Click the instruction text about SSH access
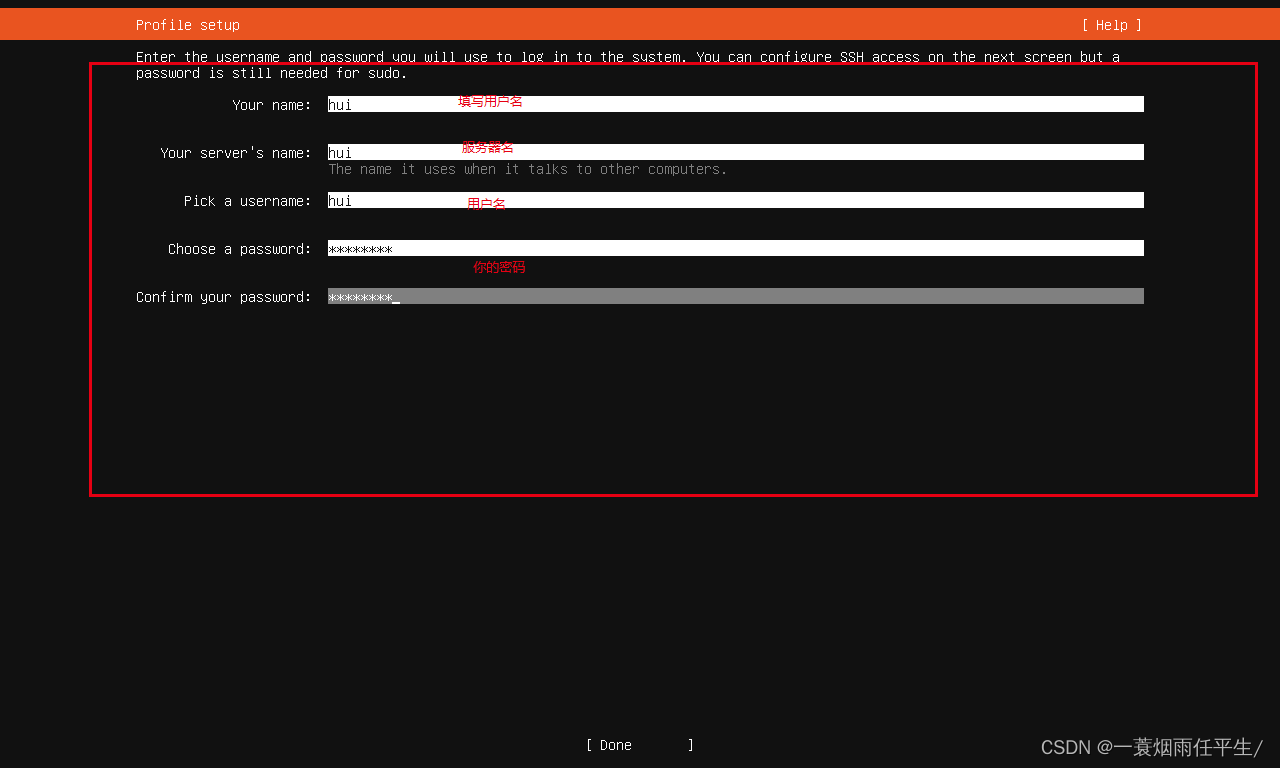The width and height of the screenshot is (1280, 768). [x=628, y=65]
